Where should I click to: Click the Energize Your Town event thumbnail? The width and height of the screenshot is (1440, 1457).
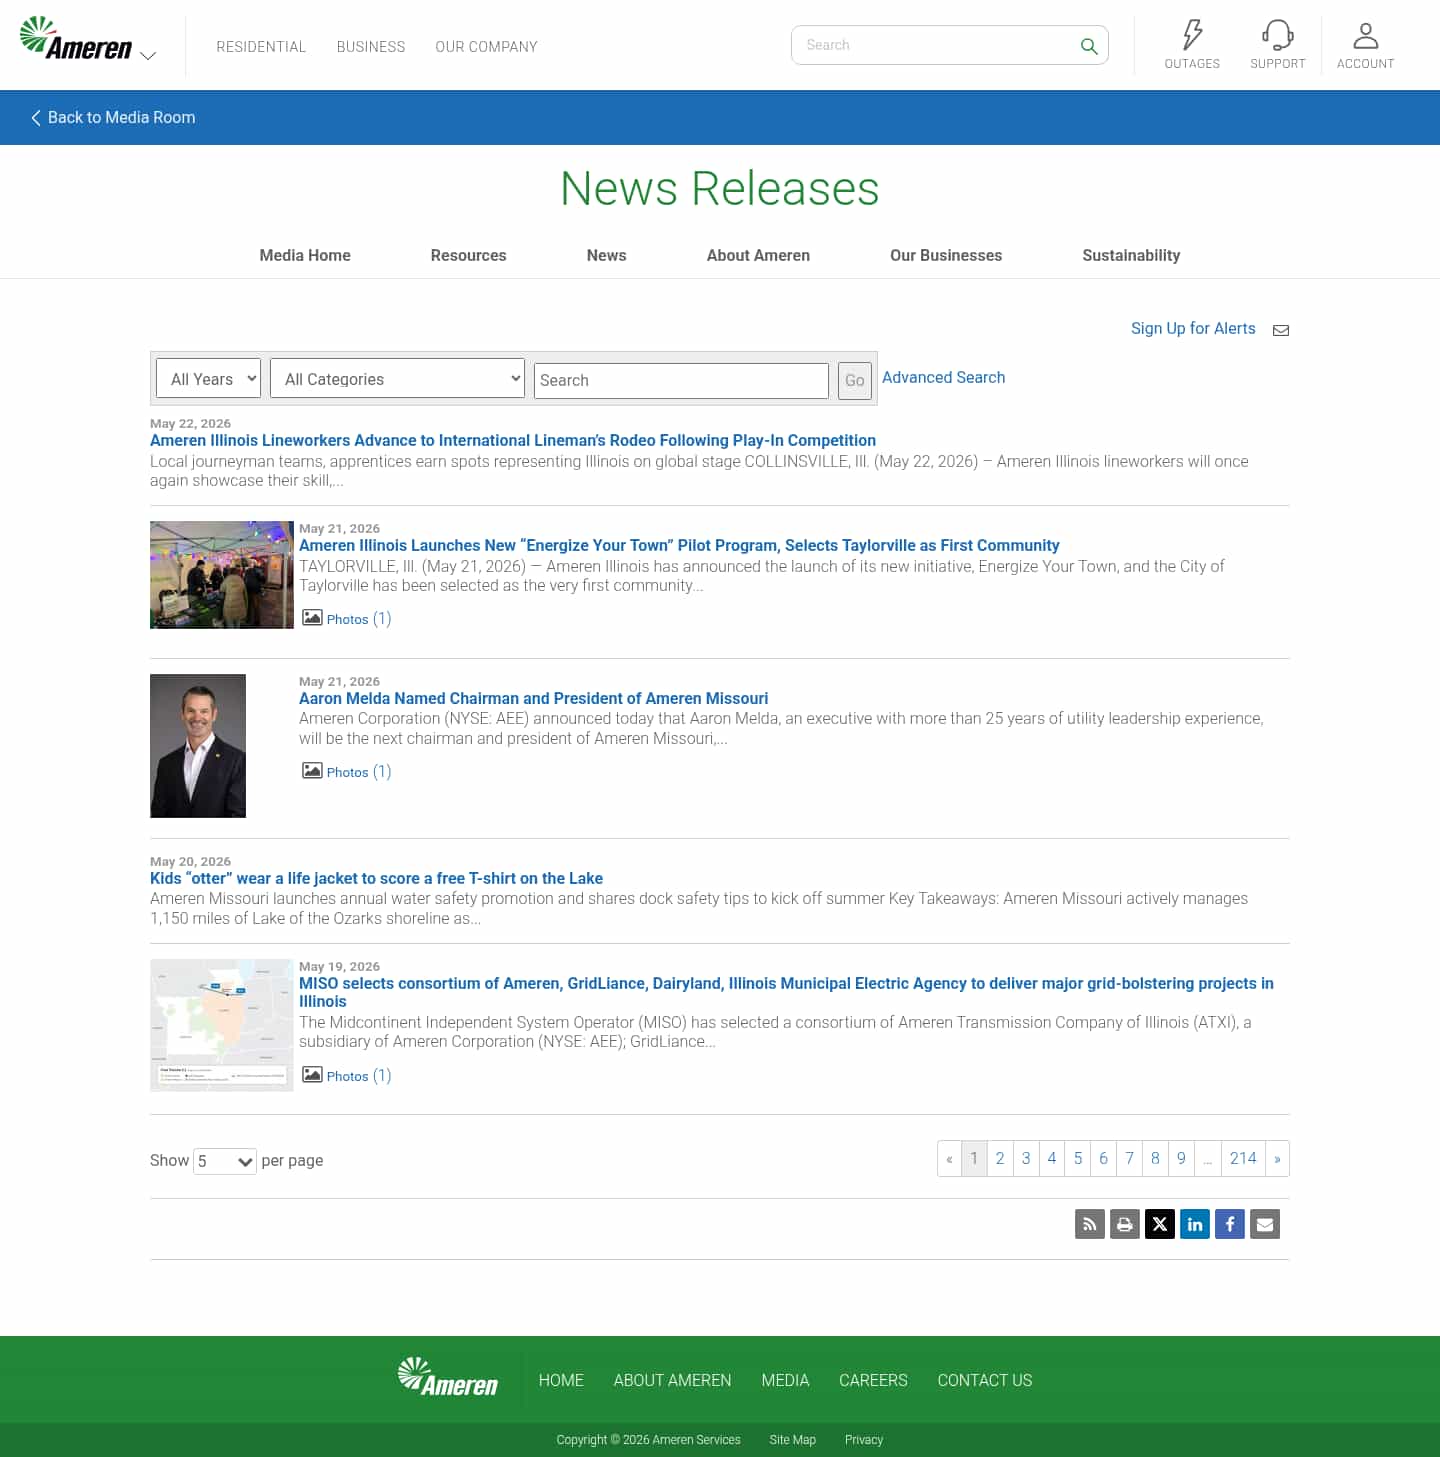pos(222,575)
